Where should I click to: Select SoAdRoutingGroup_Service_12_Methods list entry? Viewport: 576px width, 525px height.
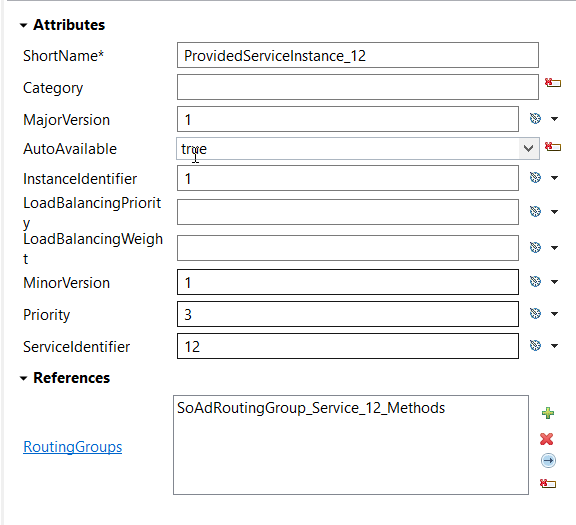[311, 408]
